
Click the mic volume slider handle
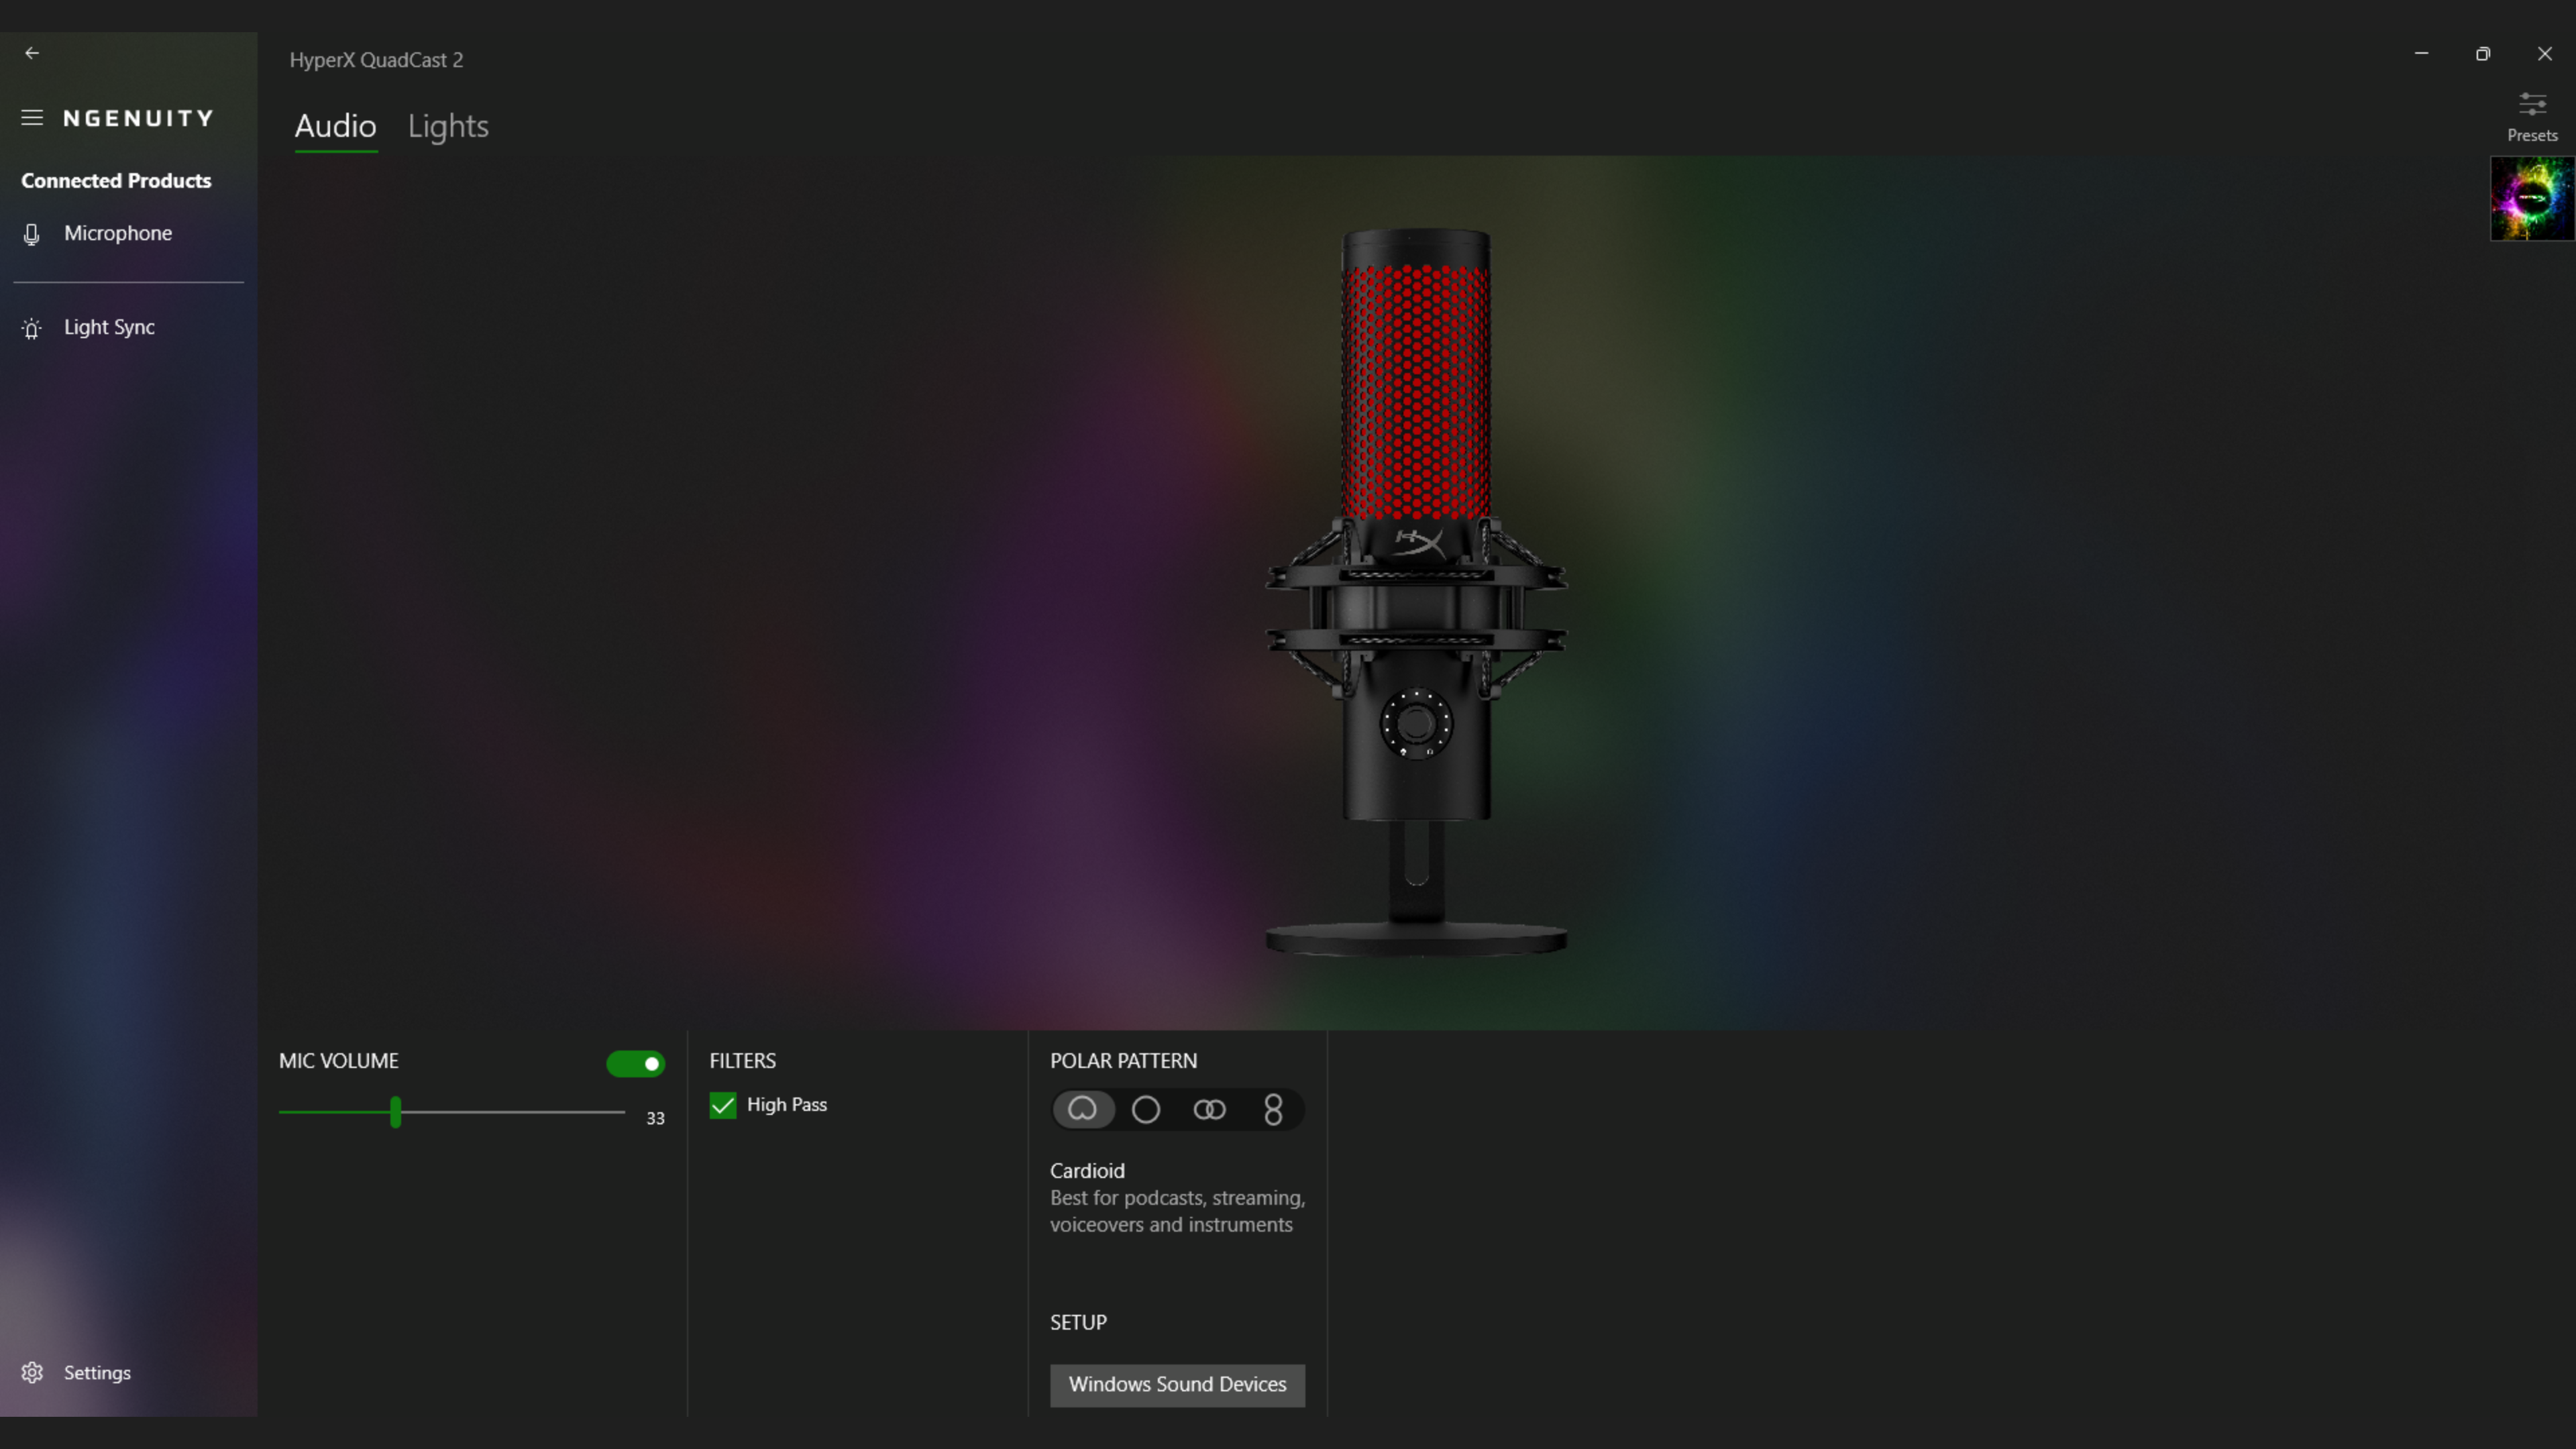(396, 1112)
